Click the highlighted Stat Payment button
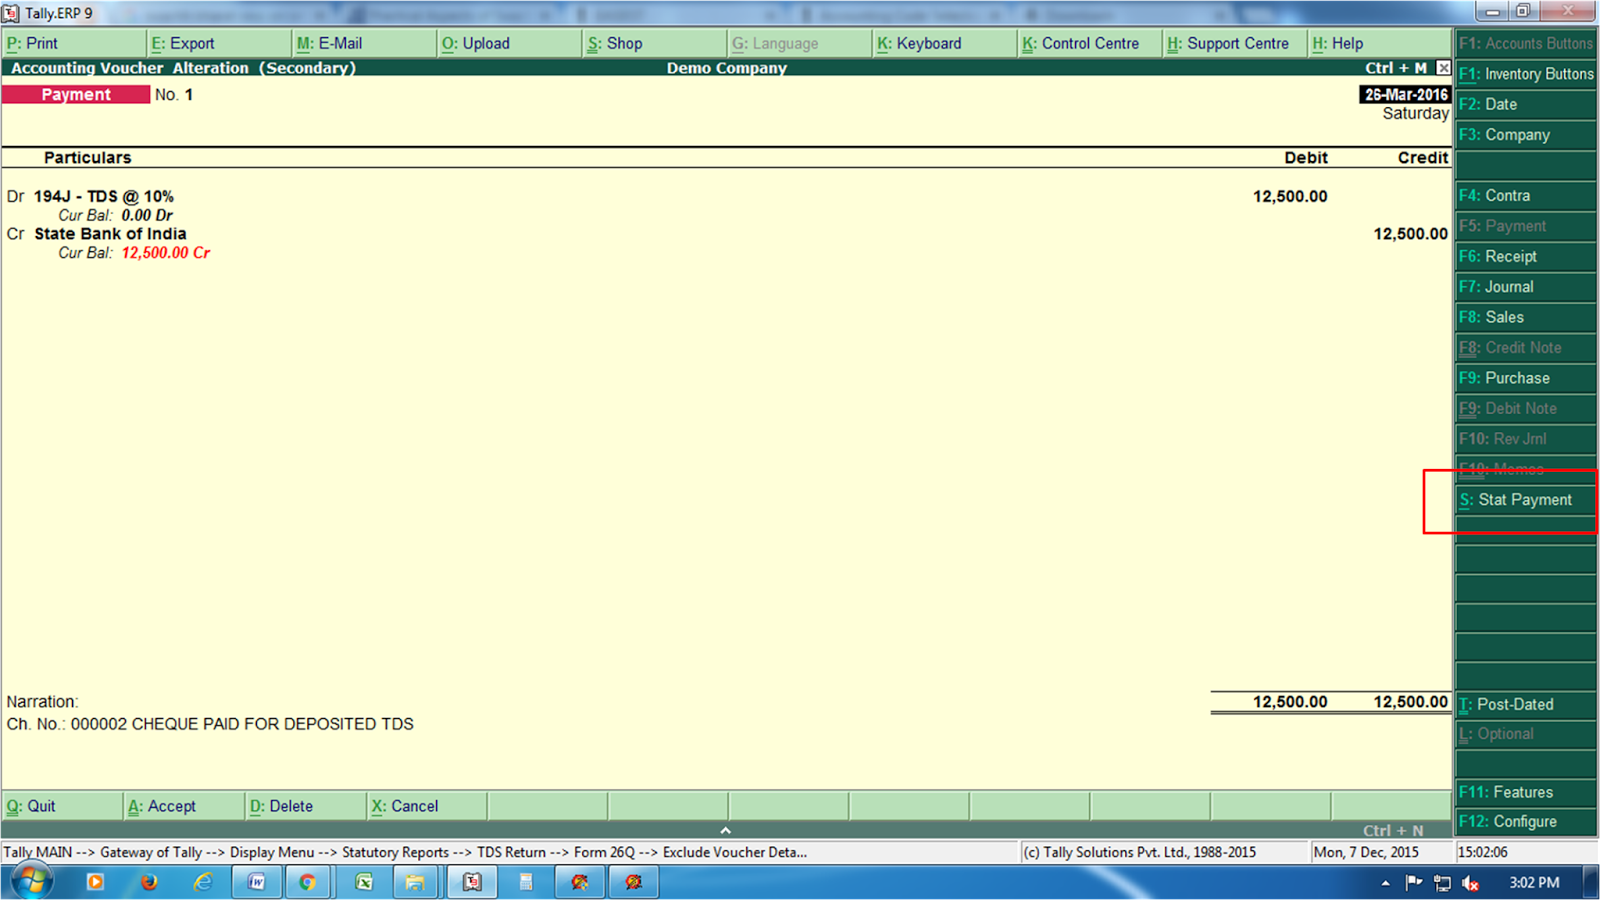Viewport: 1600px width, 900px height. (x=1524, y=499)
